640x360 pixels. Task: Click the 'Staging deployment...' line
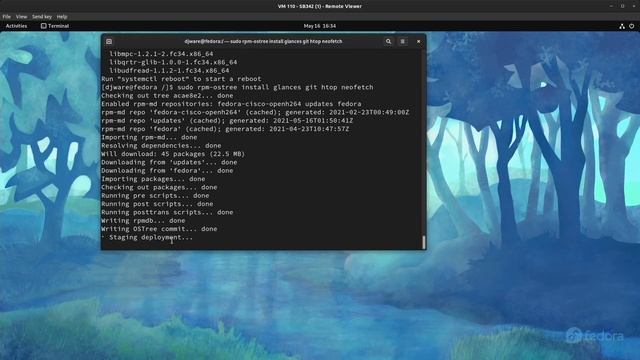[147, 237]
